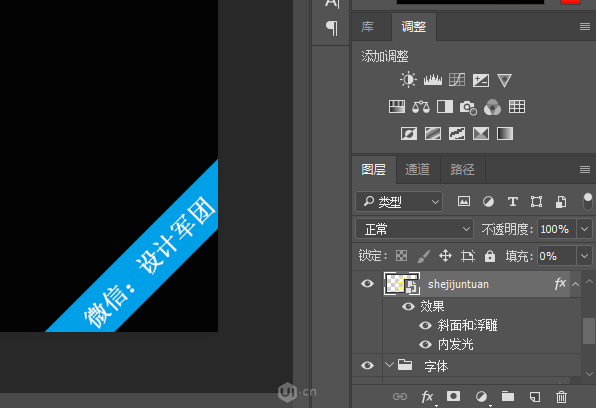This screenshot has height=408, width=596.
Task: Hide the shejijuntuan layer
Action: [x=367, y=284]
